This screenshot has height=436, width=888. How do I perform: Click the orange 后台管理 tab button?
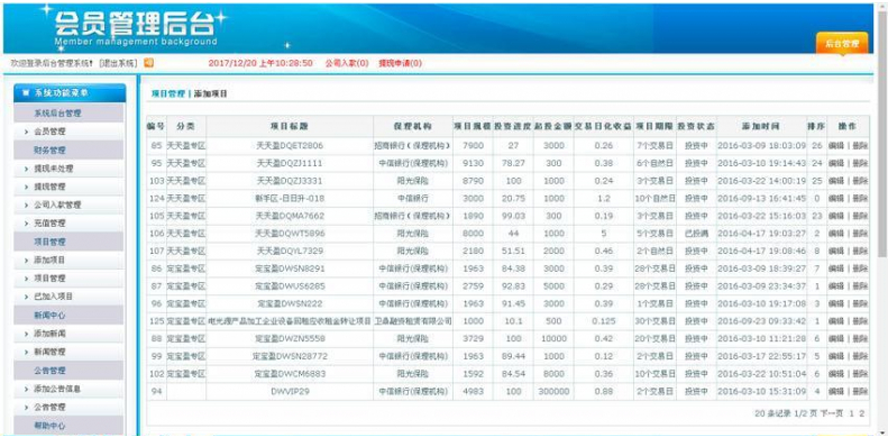click(842, 43)
